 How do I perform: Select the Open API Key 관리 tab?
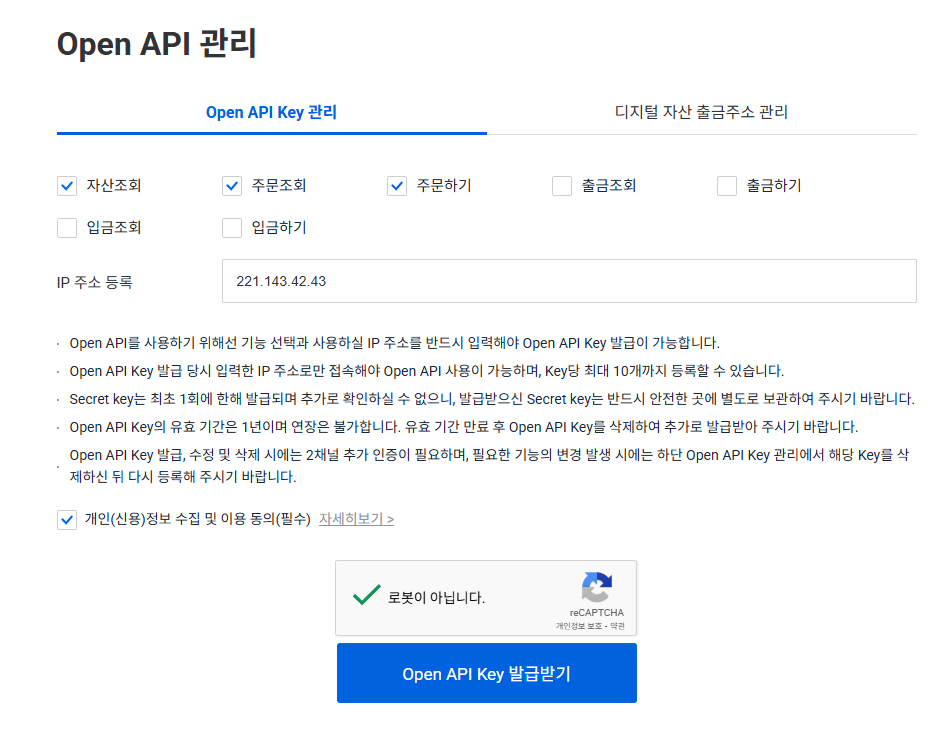pyautogui.click(x=271, y=112)
